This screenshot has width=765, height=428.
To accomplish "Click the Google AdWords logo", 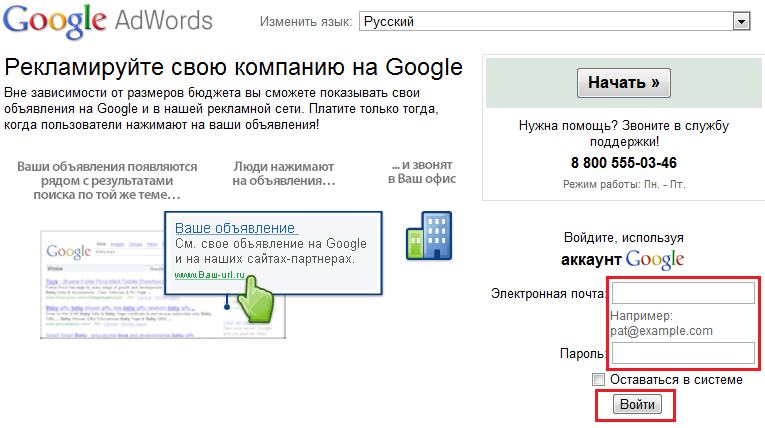I will [108, 21].
